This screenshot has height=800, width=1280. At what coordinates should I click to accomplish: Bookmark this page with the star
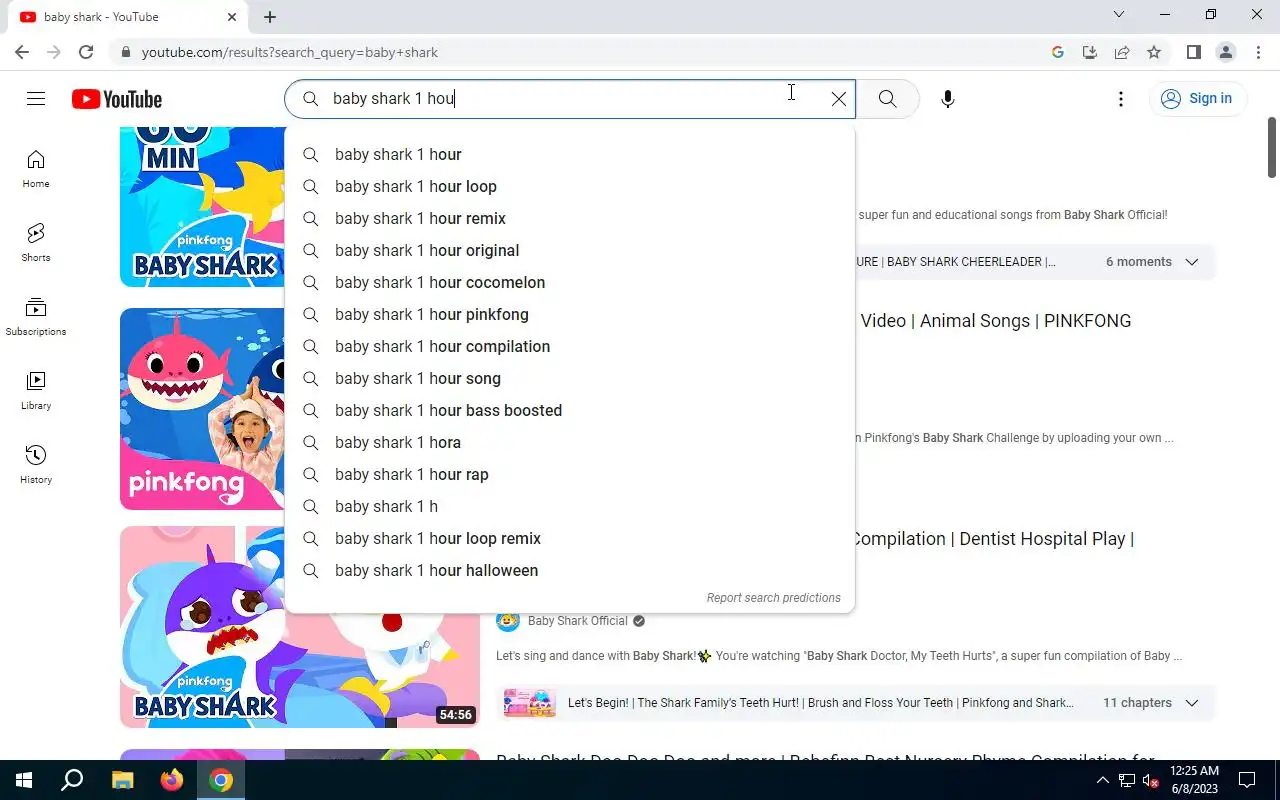(1154, 52)
